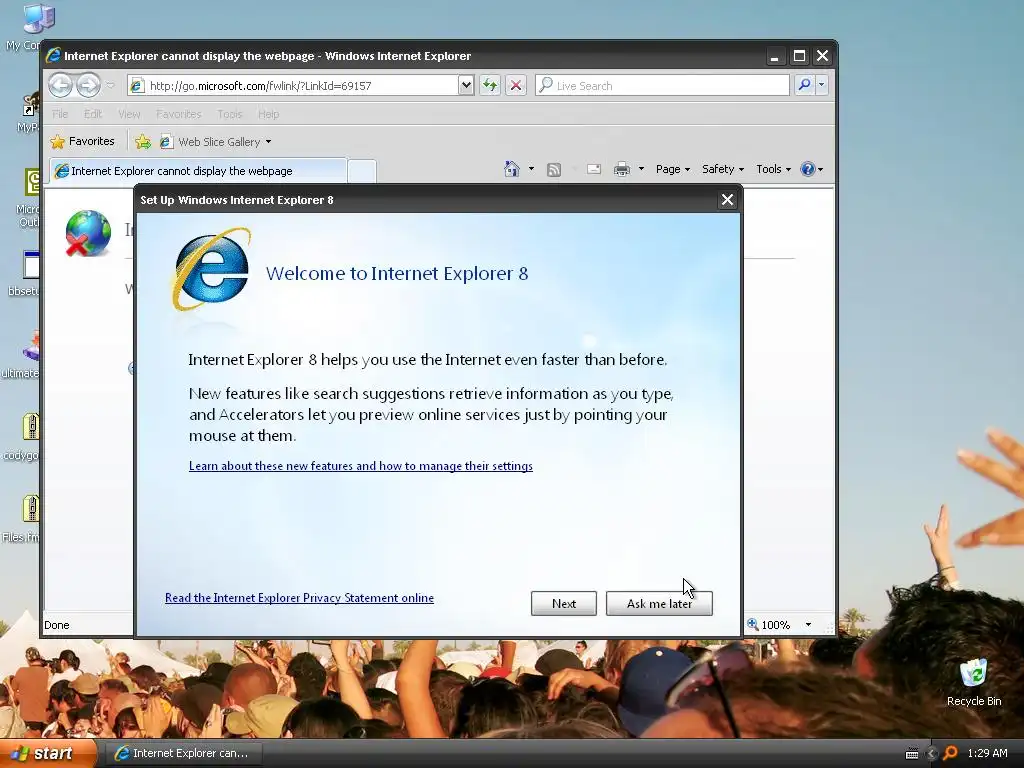
Task: Open the View menu
Action: click(x=129, y=114)
